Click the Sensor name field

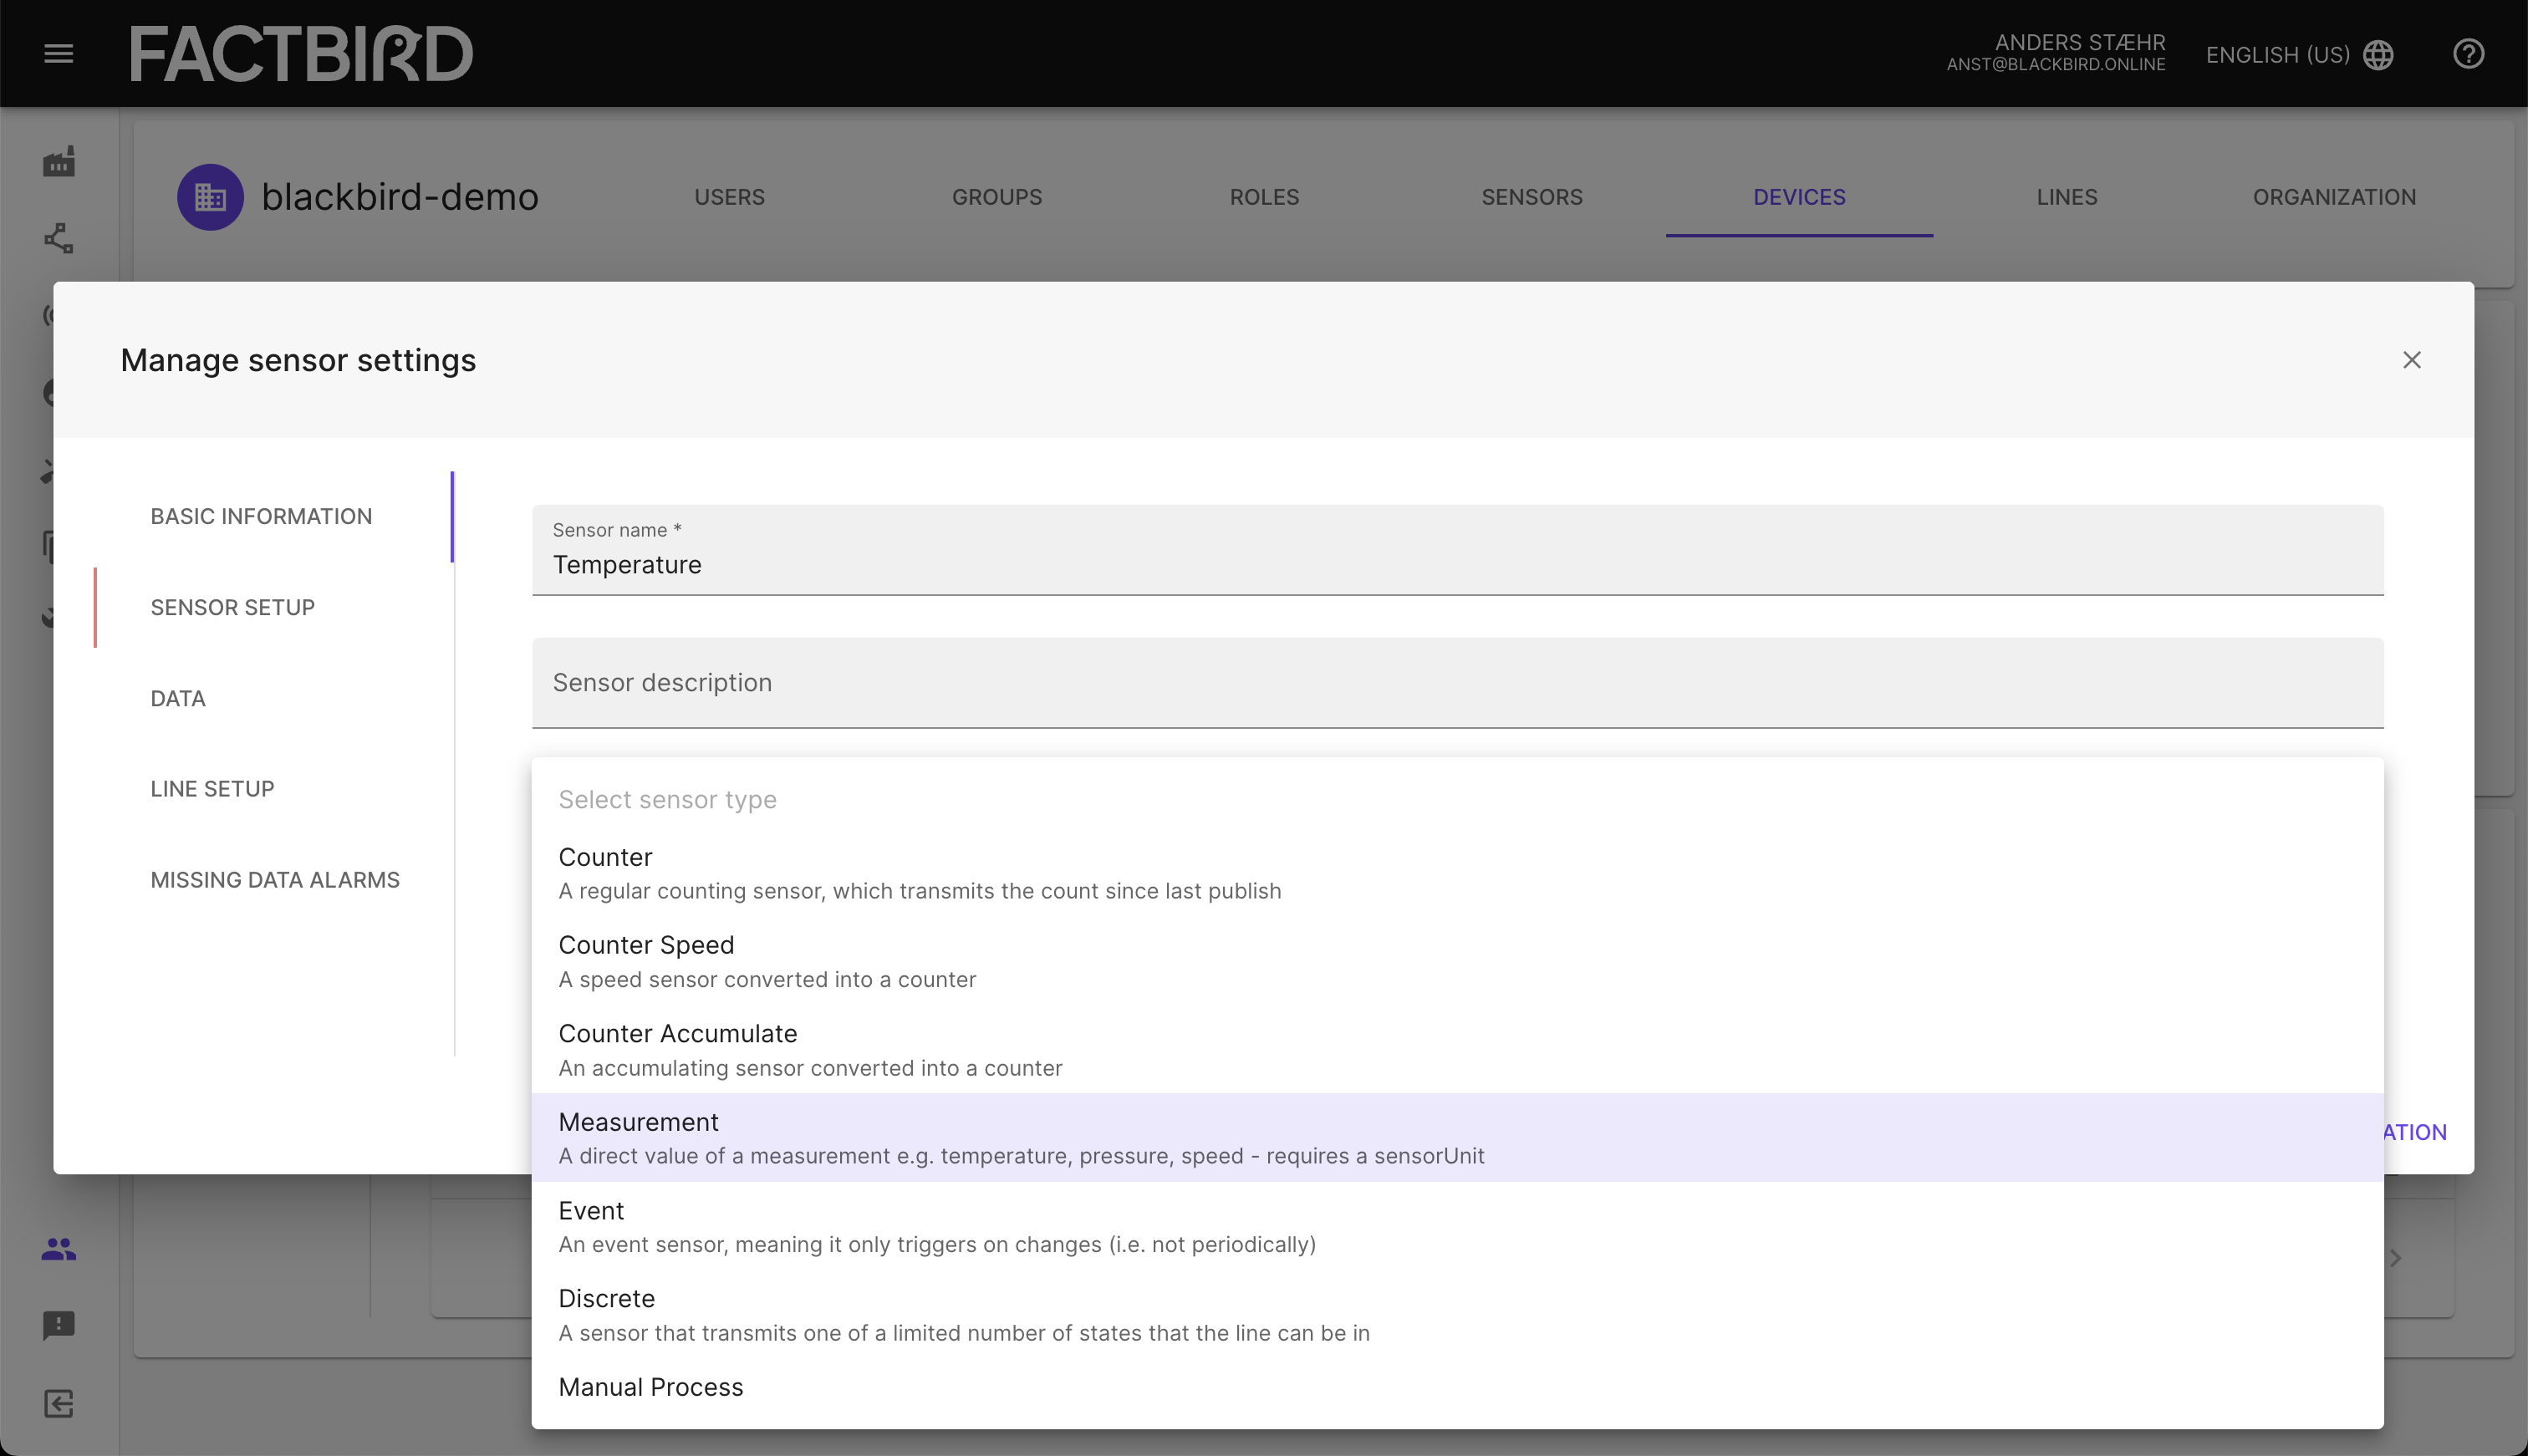point(1457,550)
